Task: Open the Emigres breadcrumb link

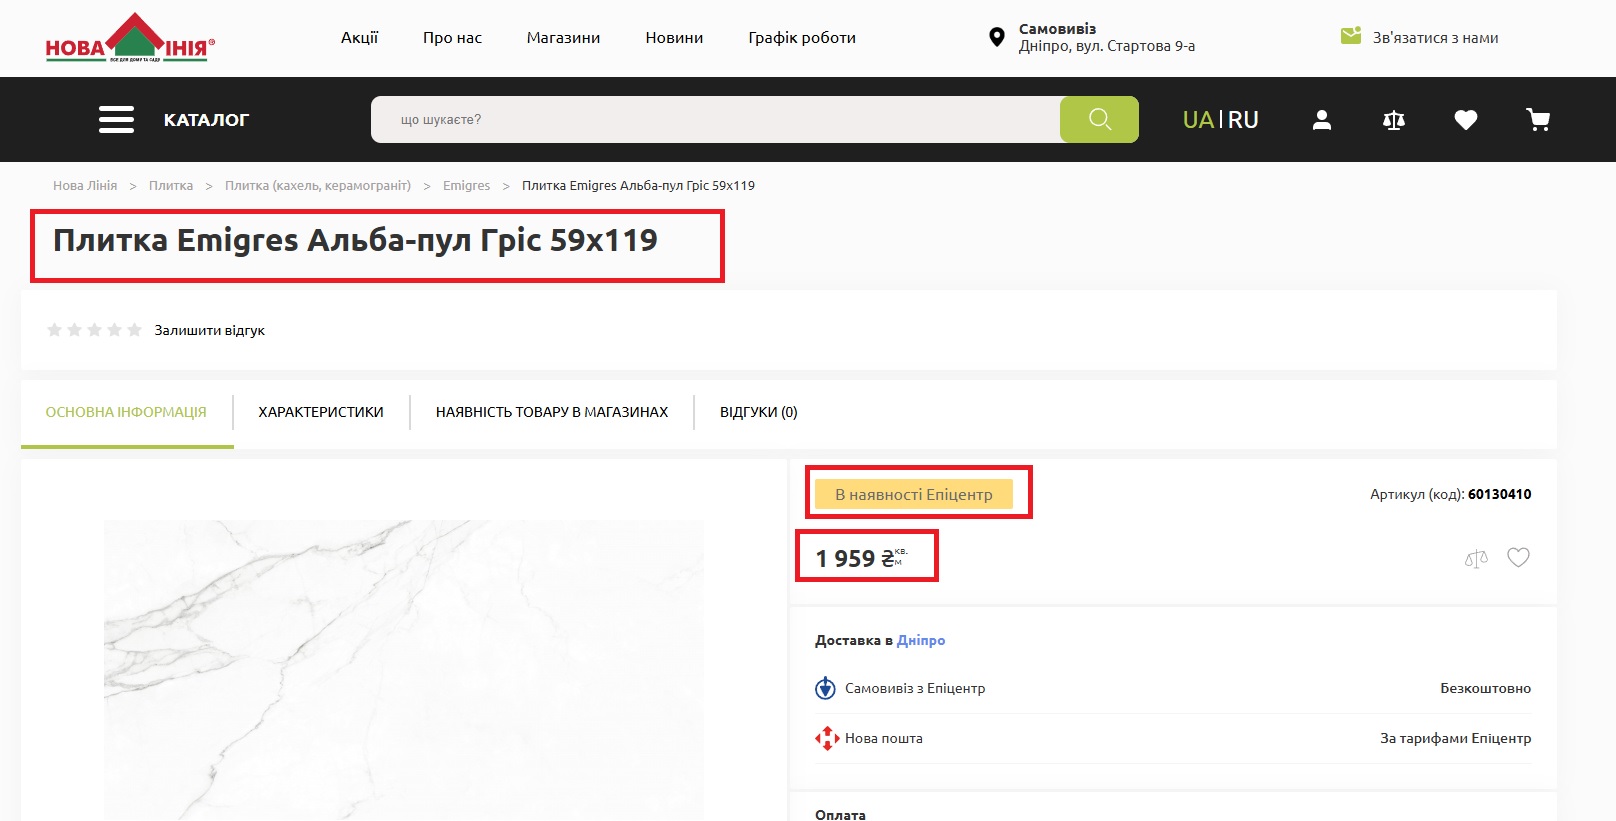Action: [467, 185]
